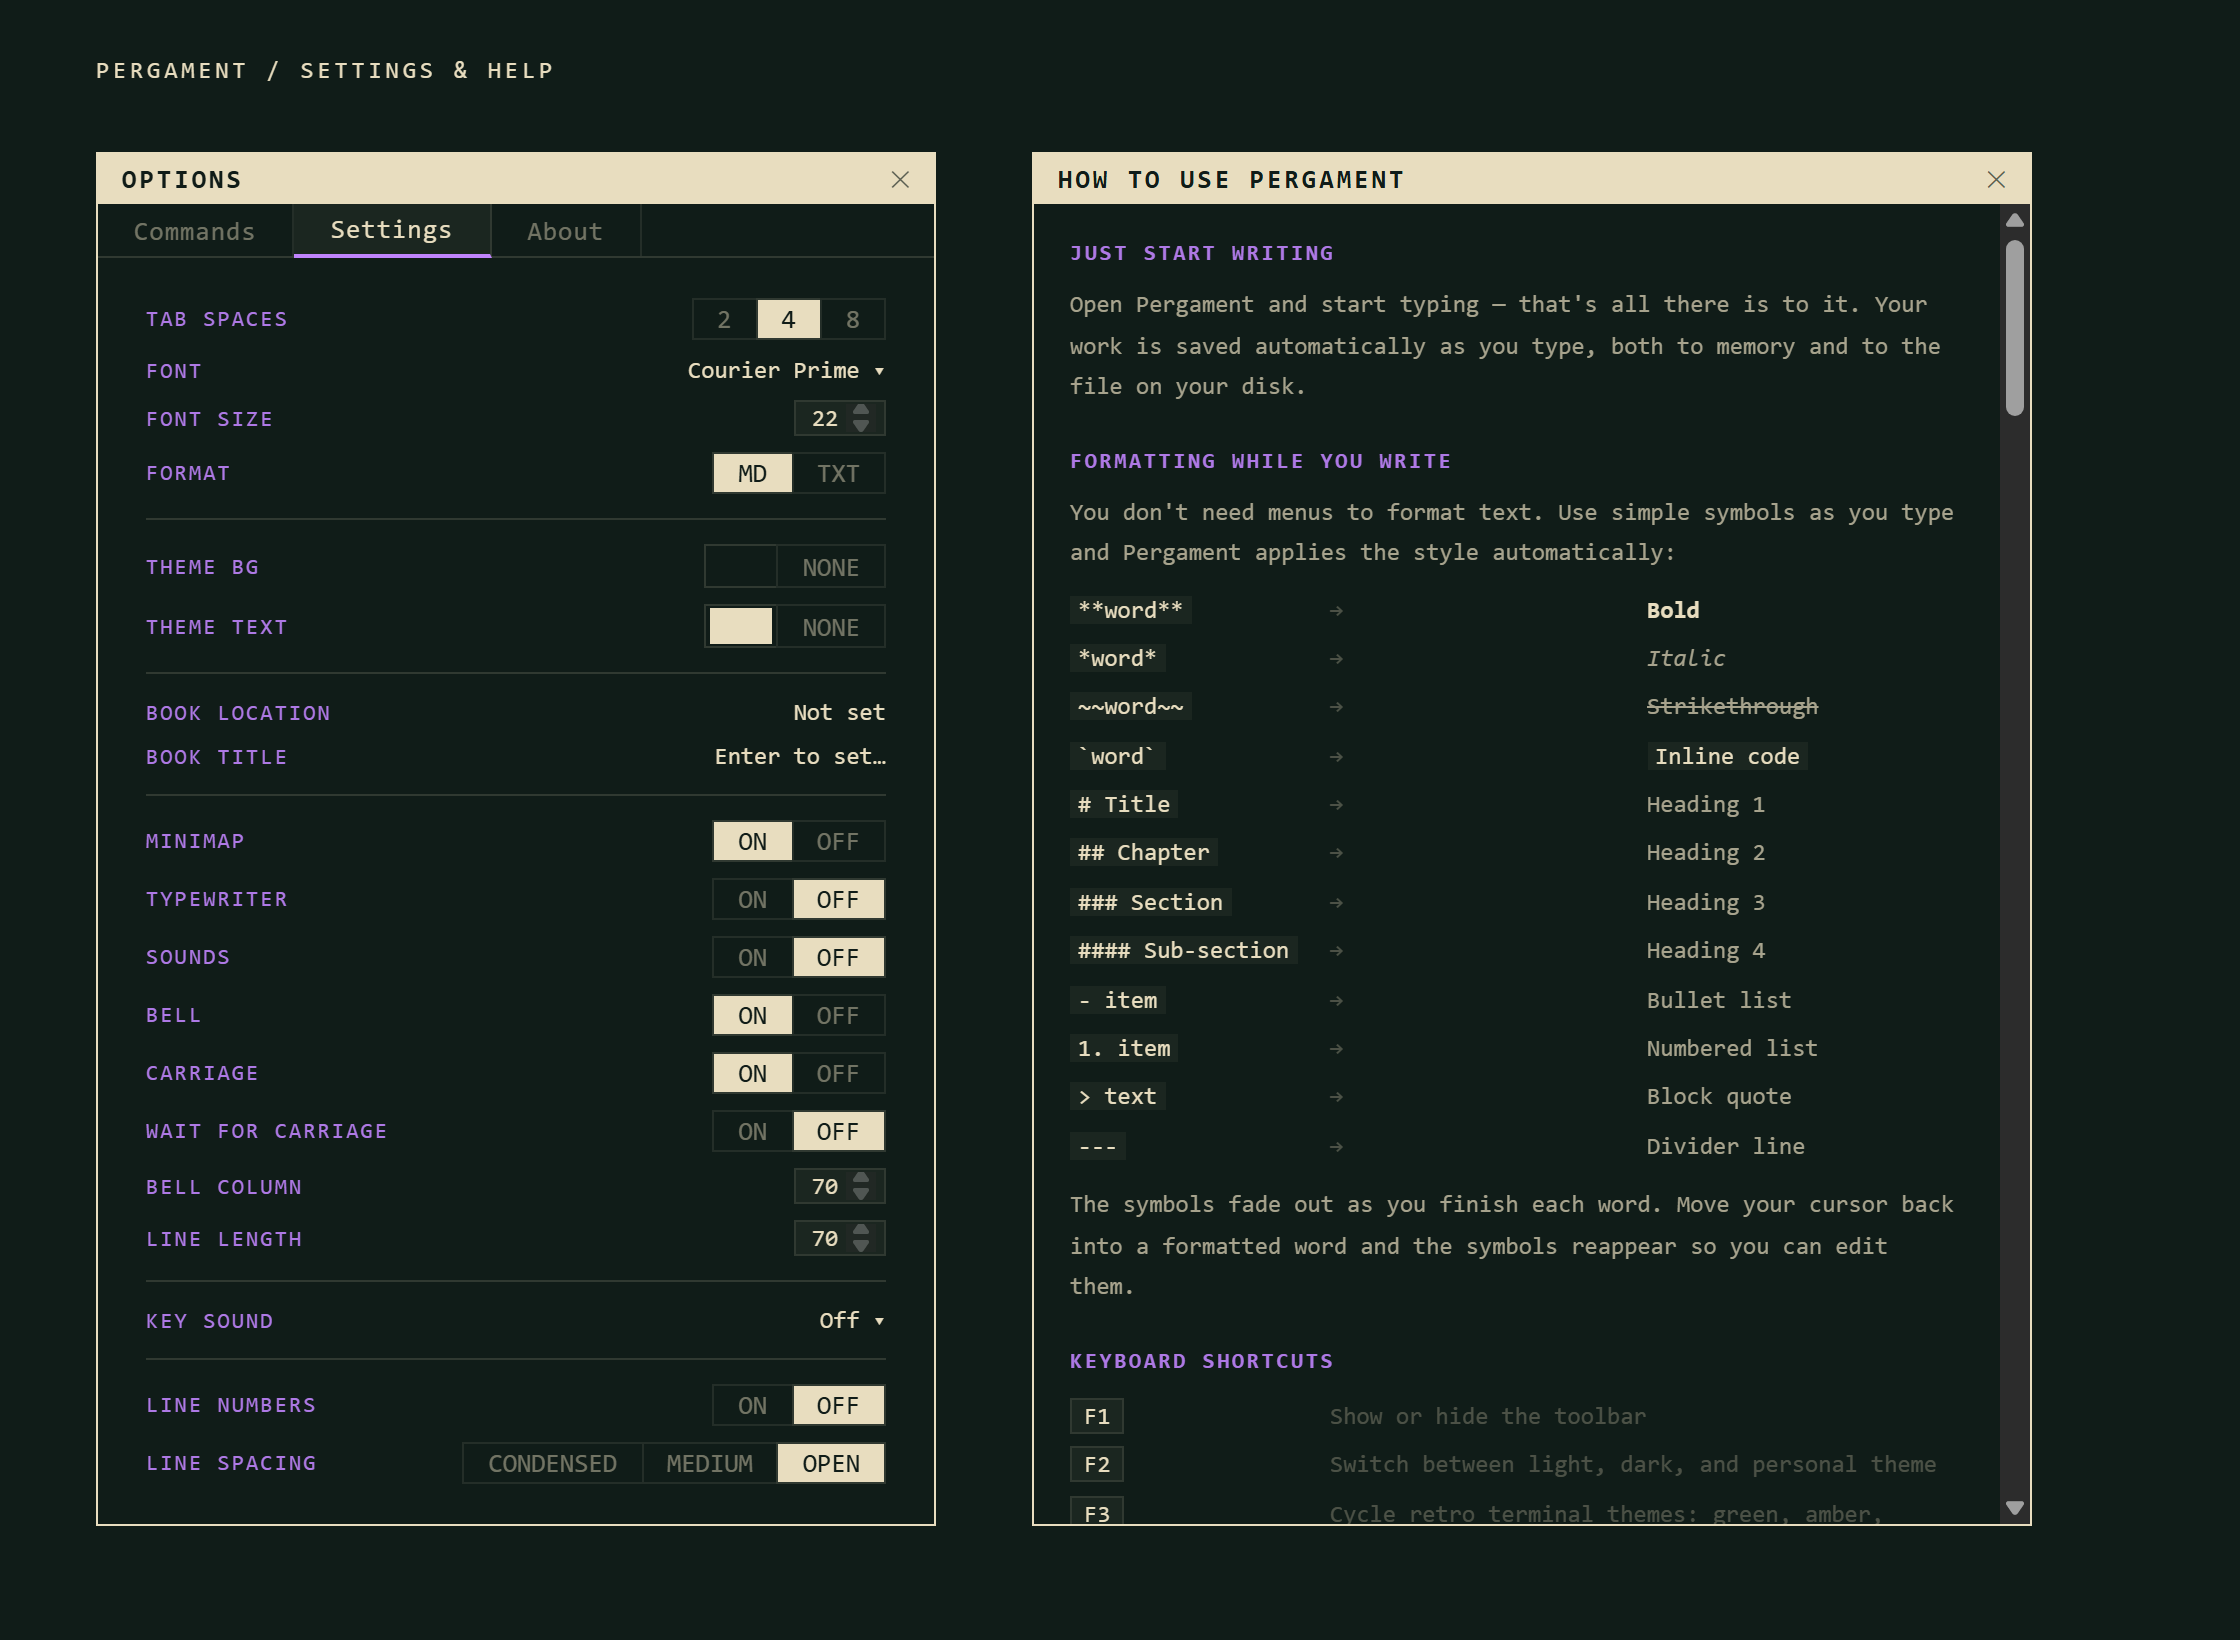The height and width of the screenshot is (1640, 2240).
Task: Turn Wait For Carriage ON
Action: 752,1131
